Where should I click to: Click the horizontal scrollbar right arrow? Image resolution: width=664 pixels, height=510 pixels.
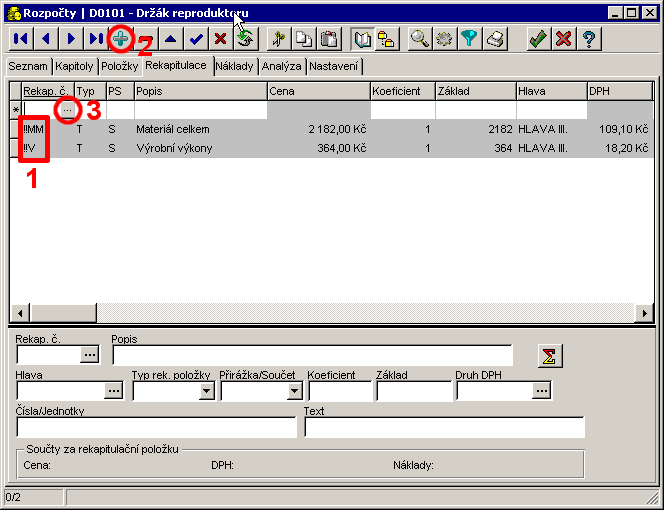click(x=645, y=313)
